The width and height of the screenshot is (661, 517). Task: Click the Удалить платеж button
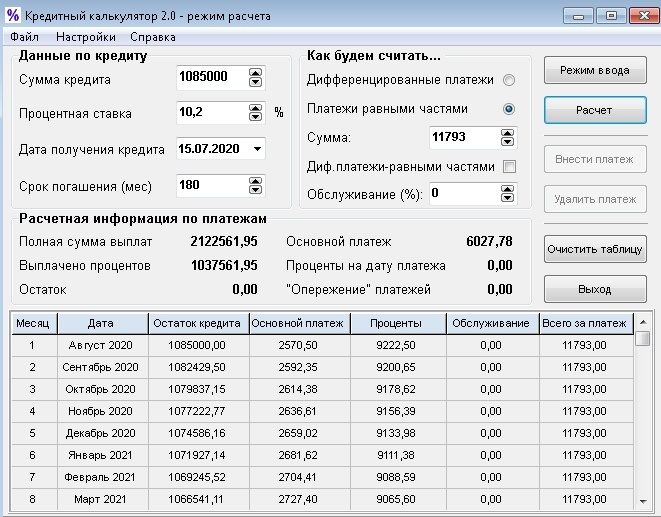coord(595,199)
